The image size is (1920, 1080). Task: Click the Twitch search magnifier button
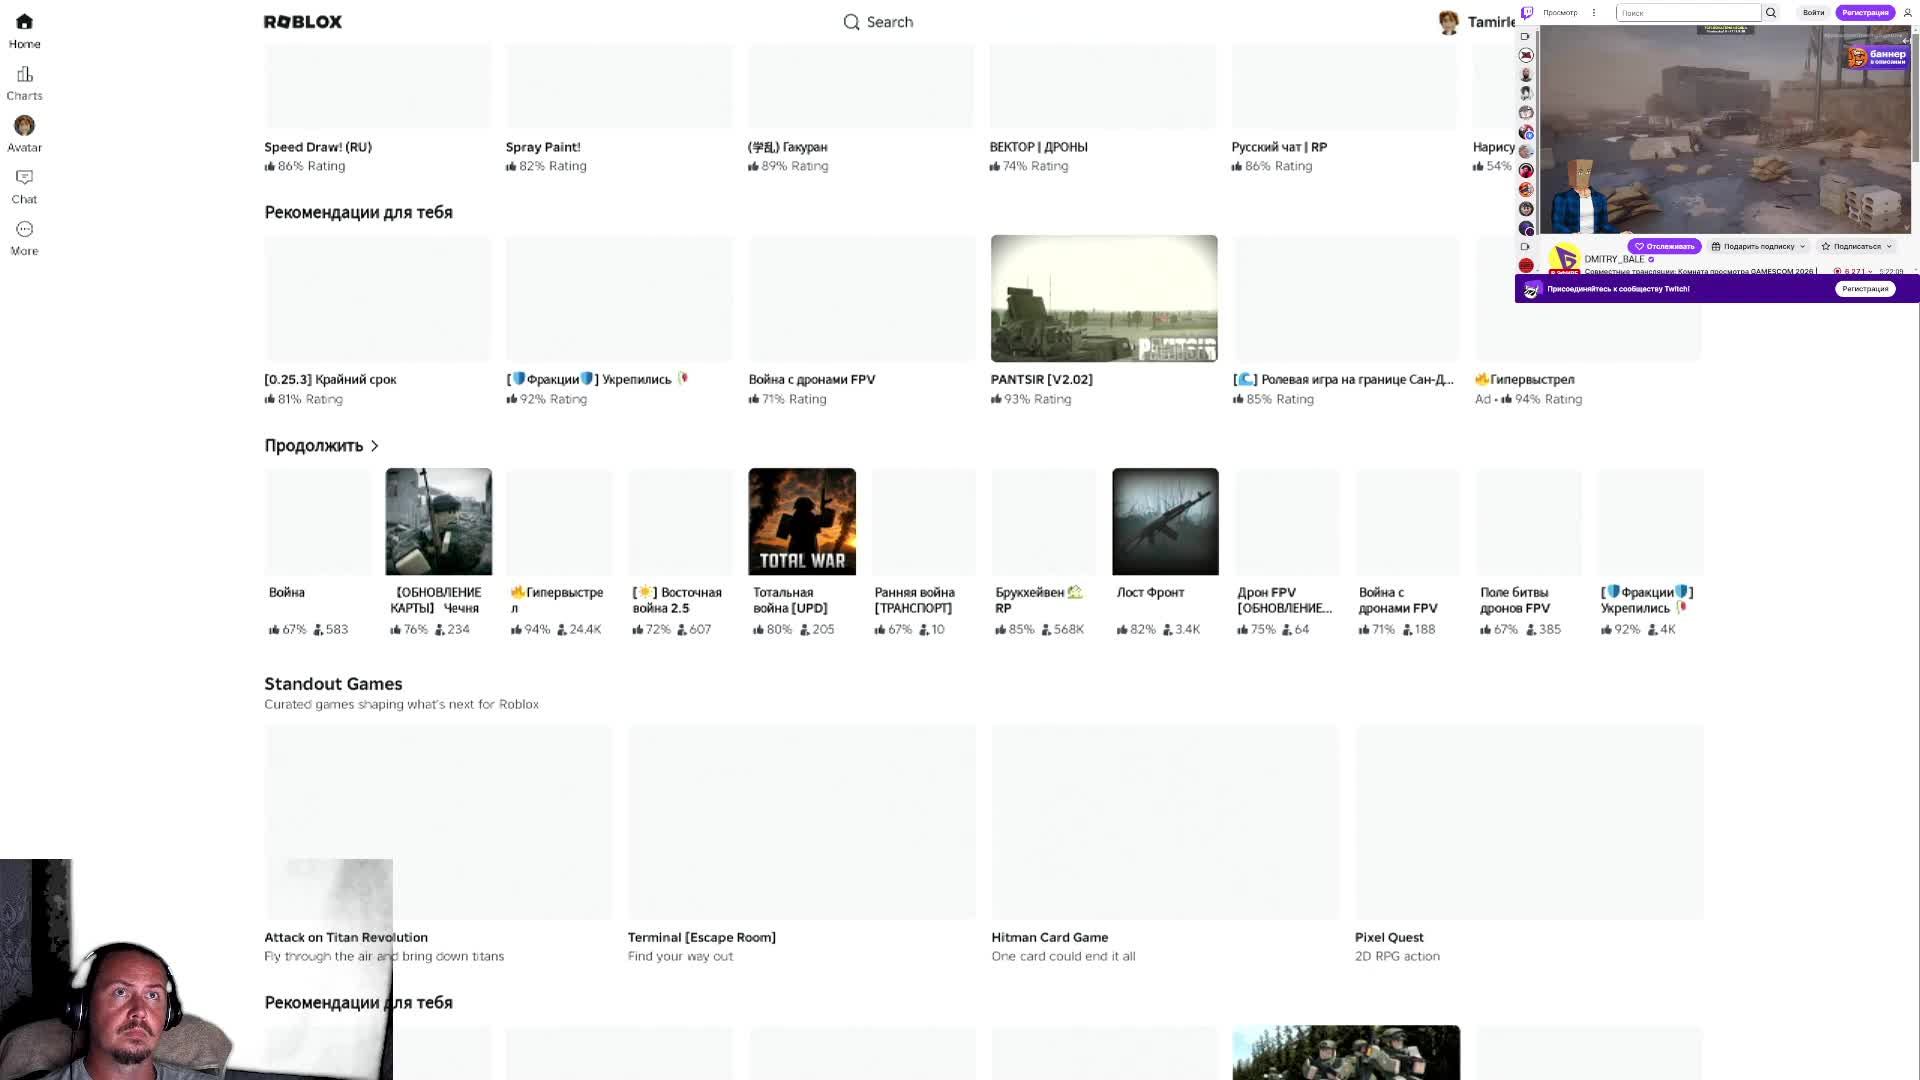(1771, 13)
